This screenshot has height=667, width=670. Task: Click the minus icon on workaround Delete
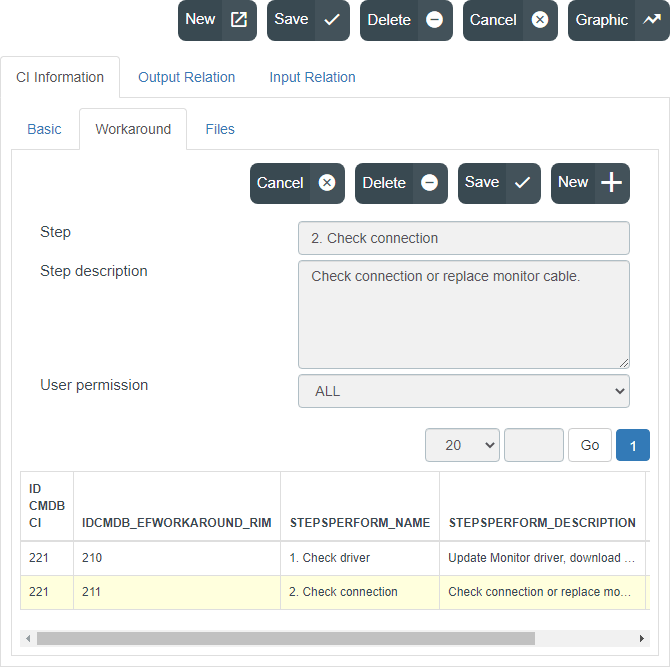pyautogui.click(x=429, y=183)
